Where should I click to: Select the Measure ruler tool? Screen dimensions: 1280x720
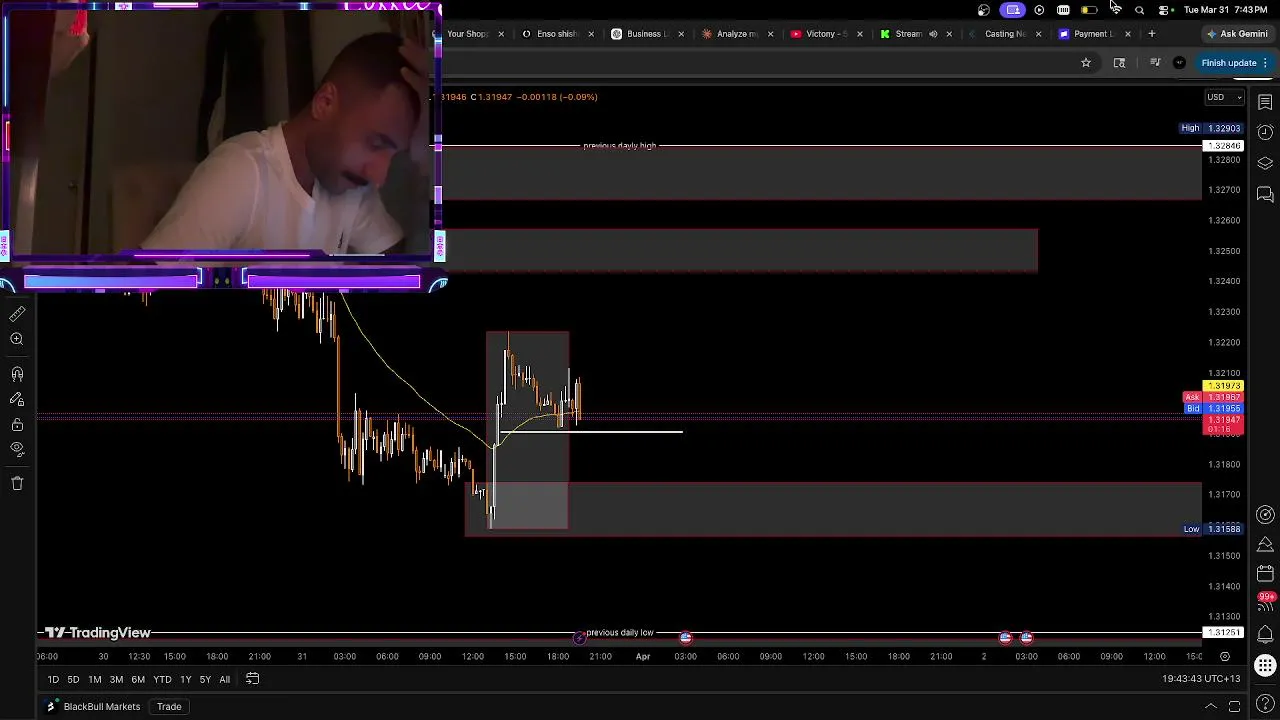(17, 314)
